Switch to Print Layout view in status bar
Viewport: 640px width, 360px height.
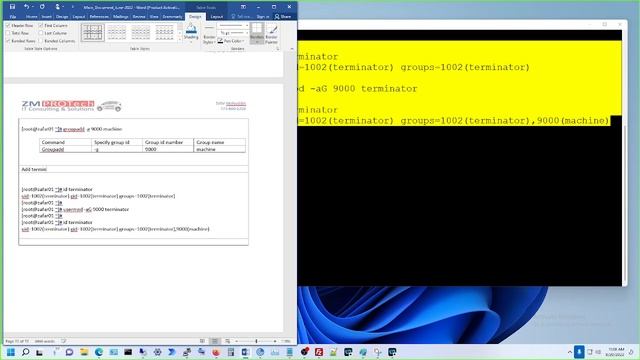[215, 341]
